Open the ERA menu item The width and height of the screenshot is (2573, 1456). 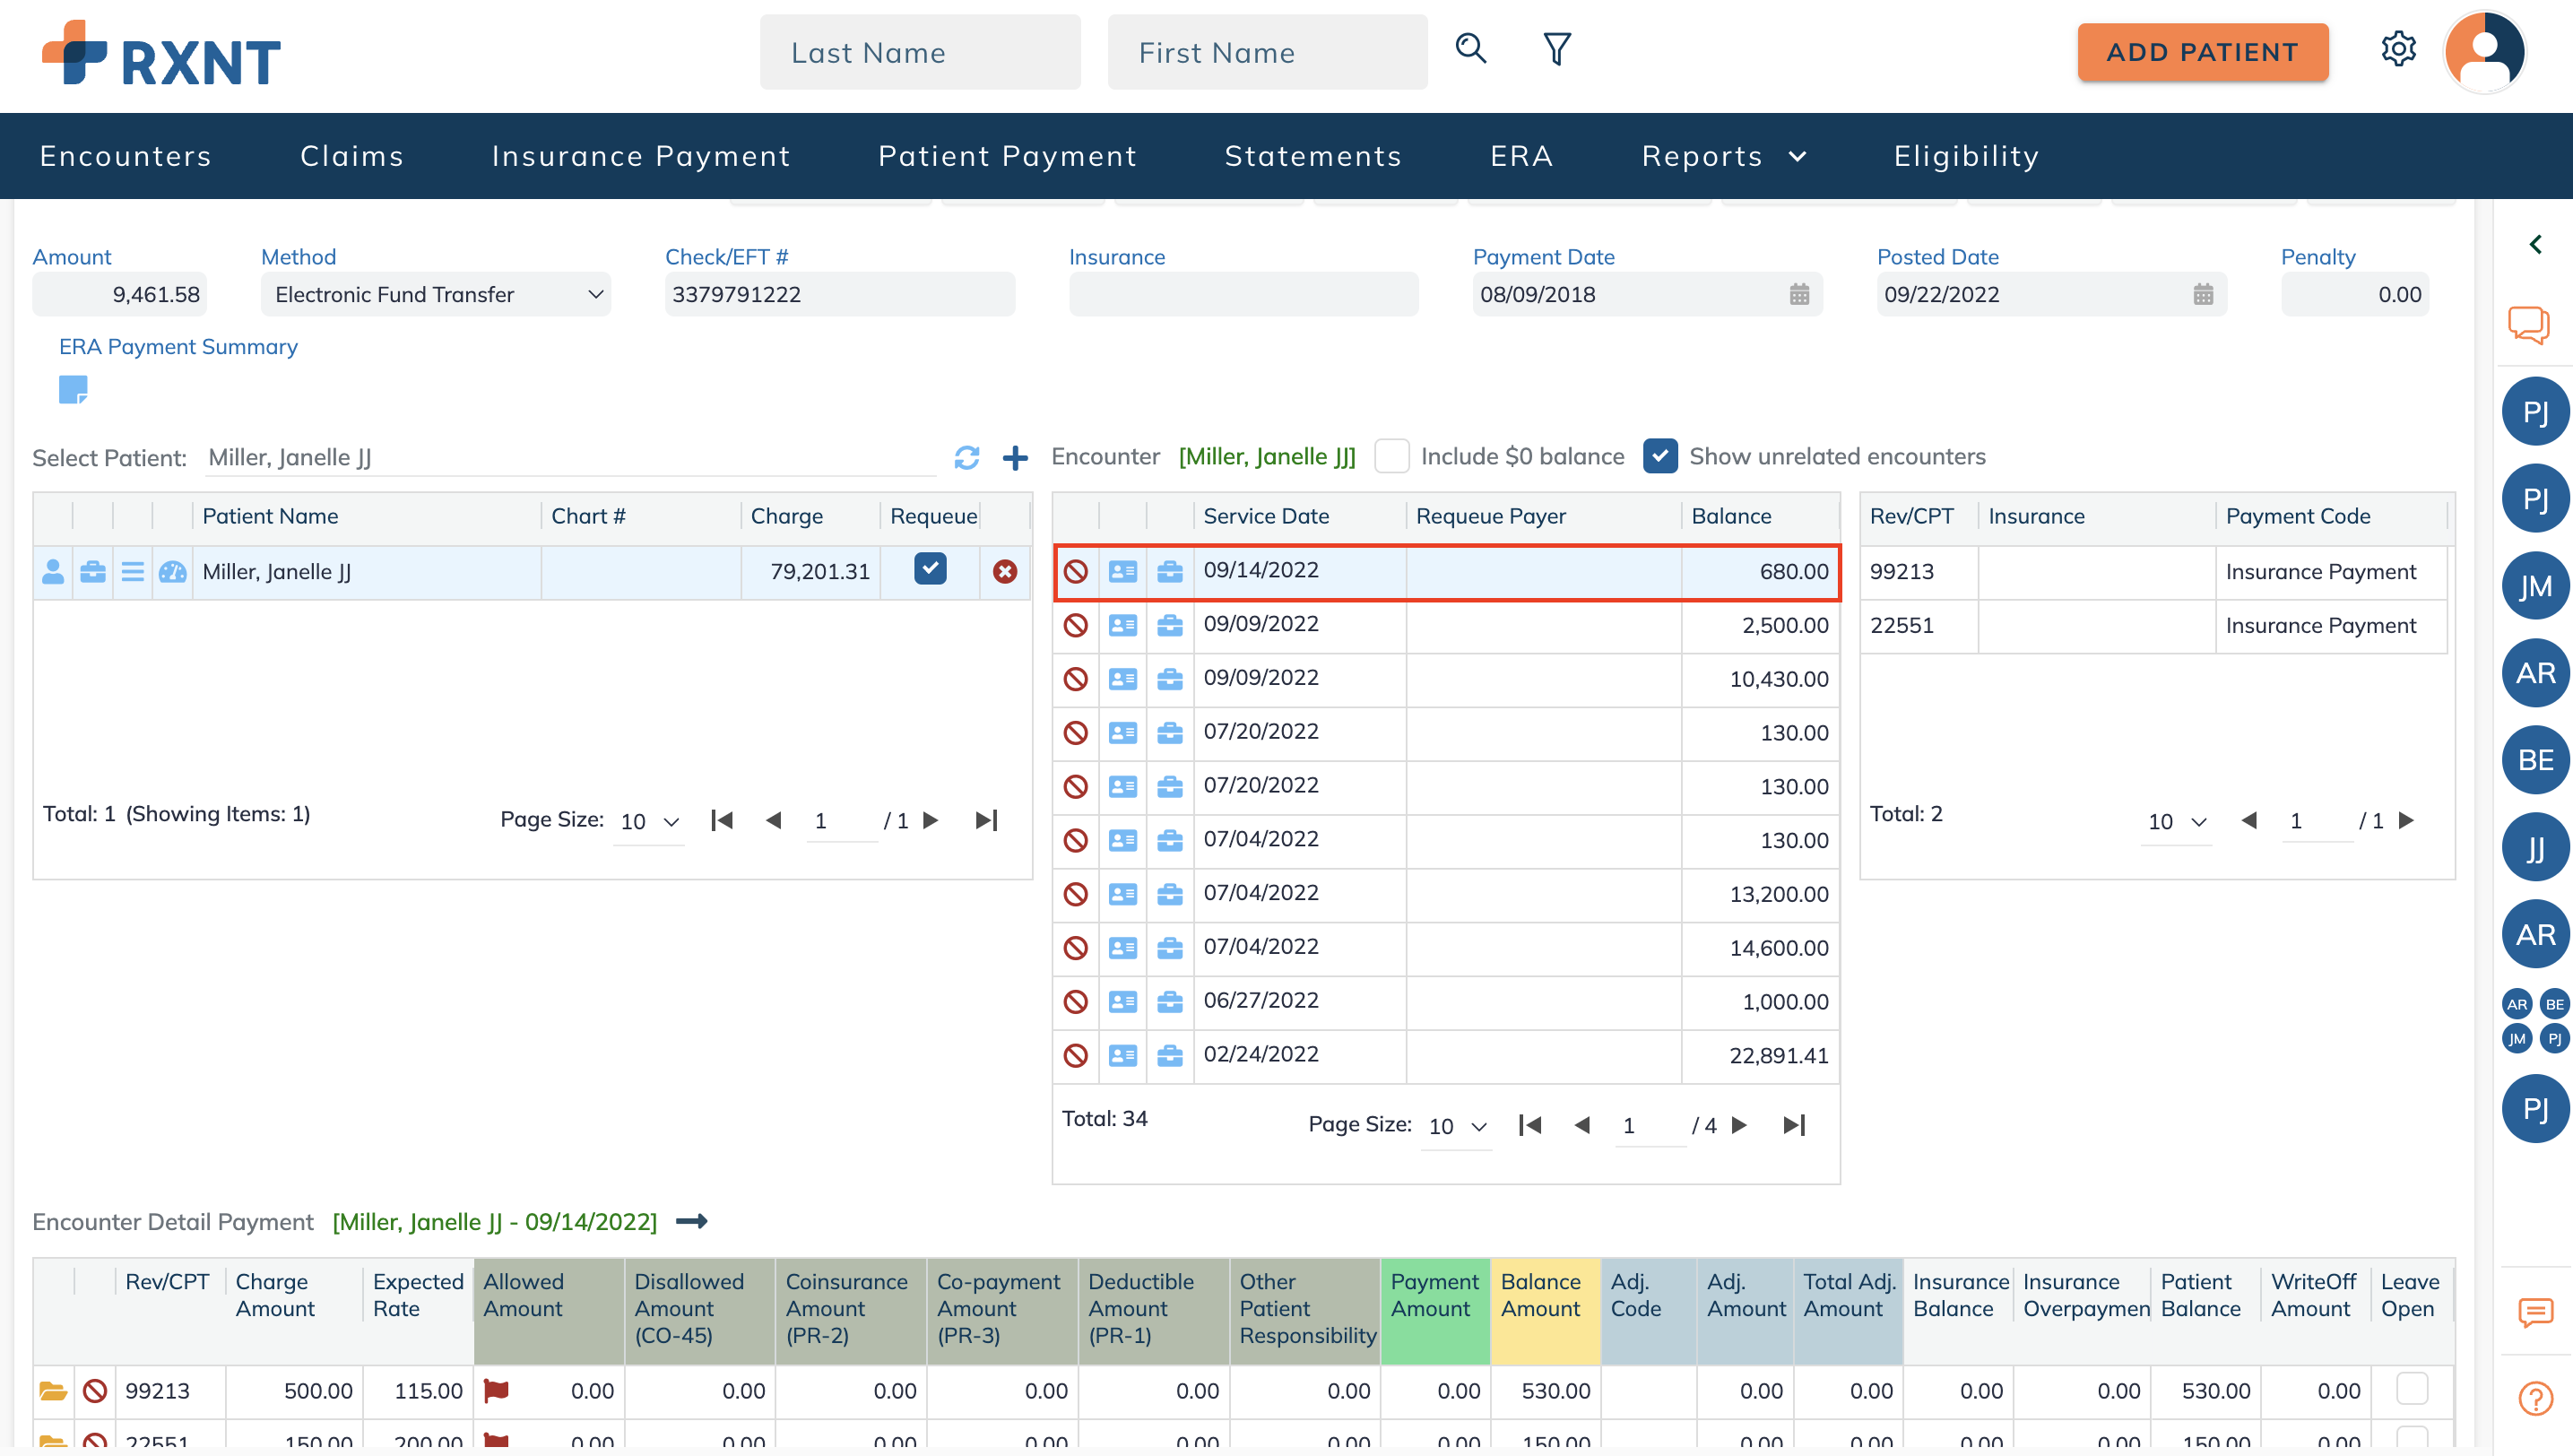pos(1521,156)
